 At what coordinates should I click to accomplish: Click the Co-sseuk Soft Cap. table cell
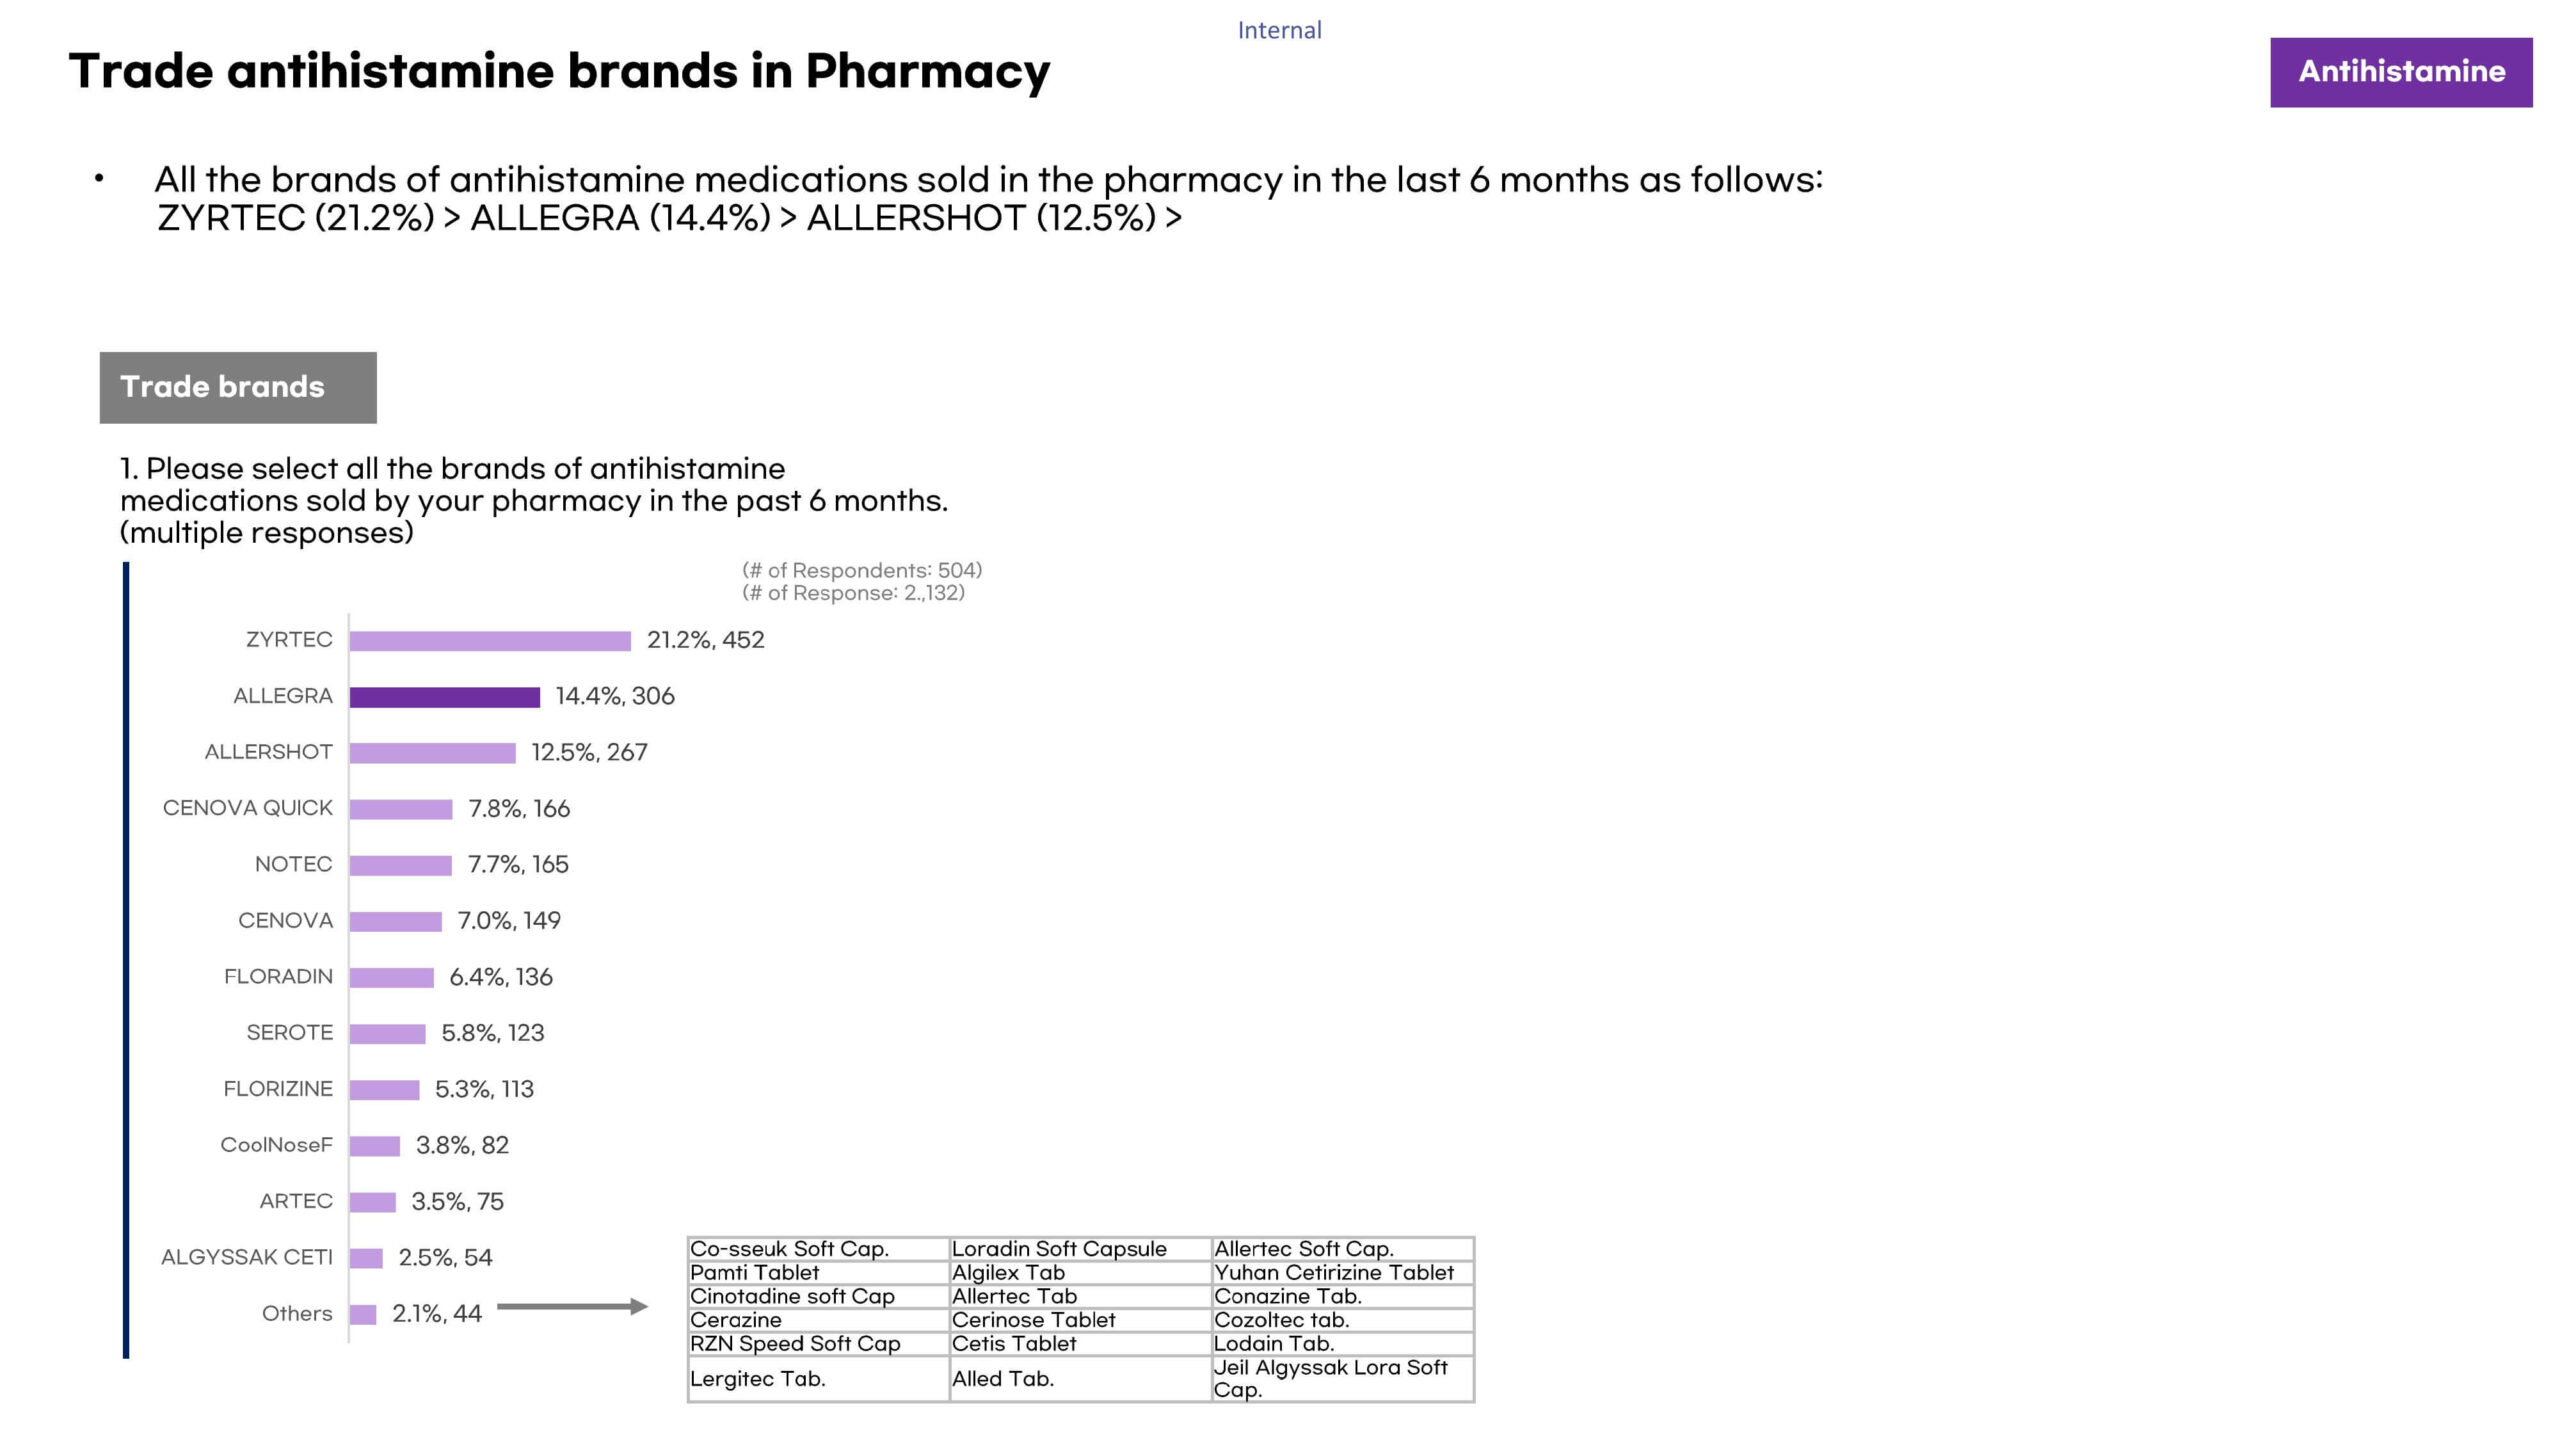tap(789, 1249)
